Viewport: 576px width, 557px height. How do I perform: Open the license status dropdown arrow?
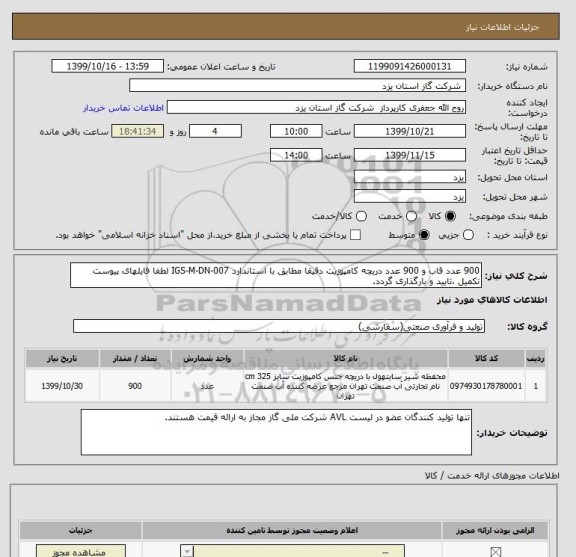coord(187,551)
